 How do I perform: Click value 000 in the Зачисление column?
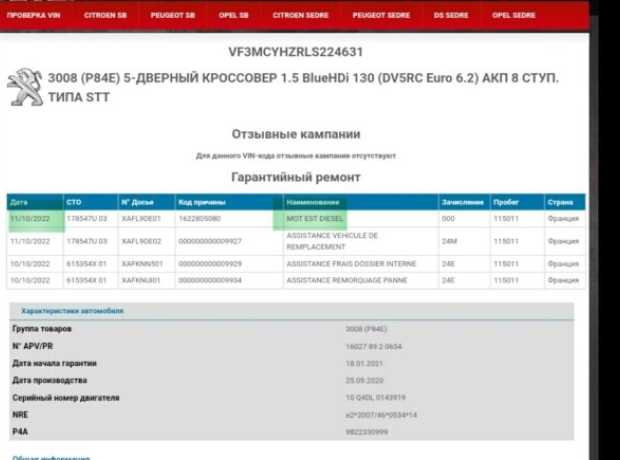[x=448, y=219]
